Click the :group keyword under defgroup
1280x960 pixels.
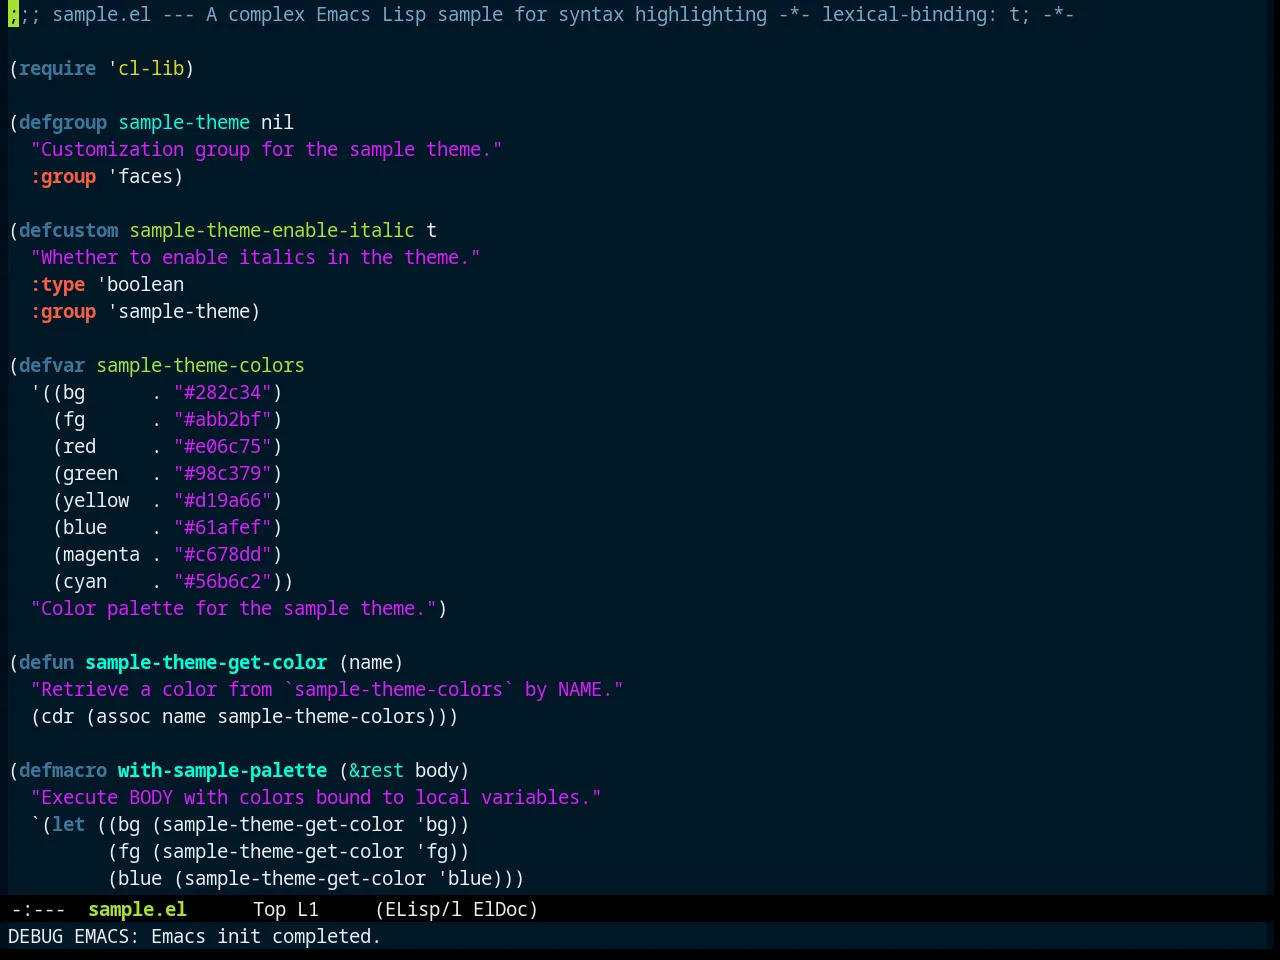(63, 176)
